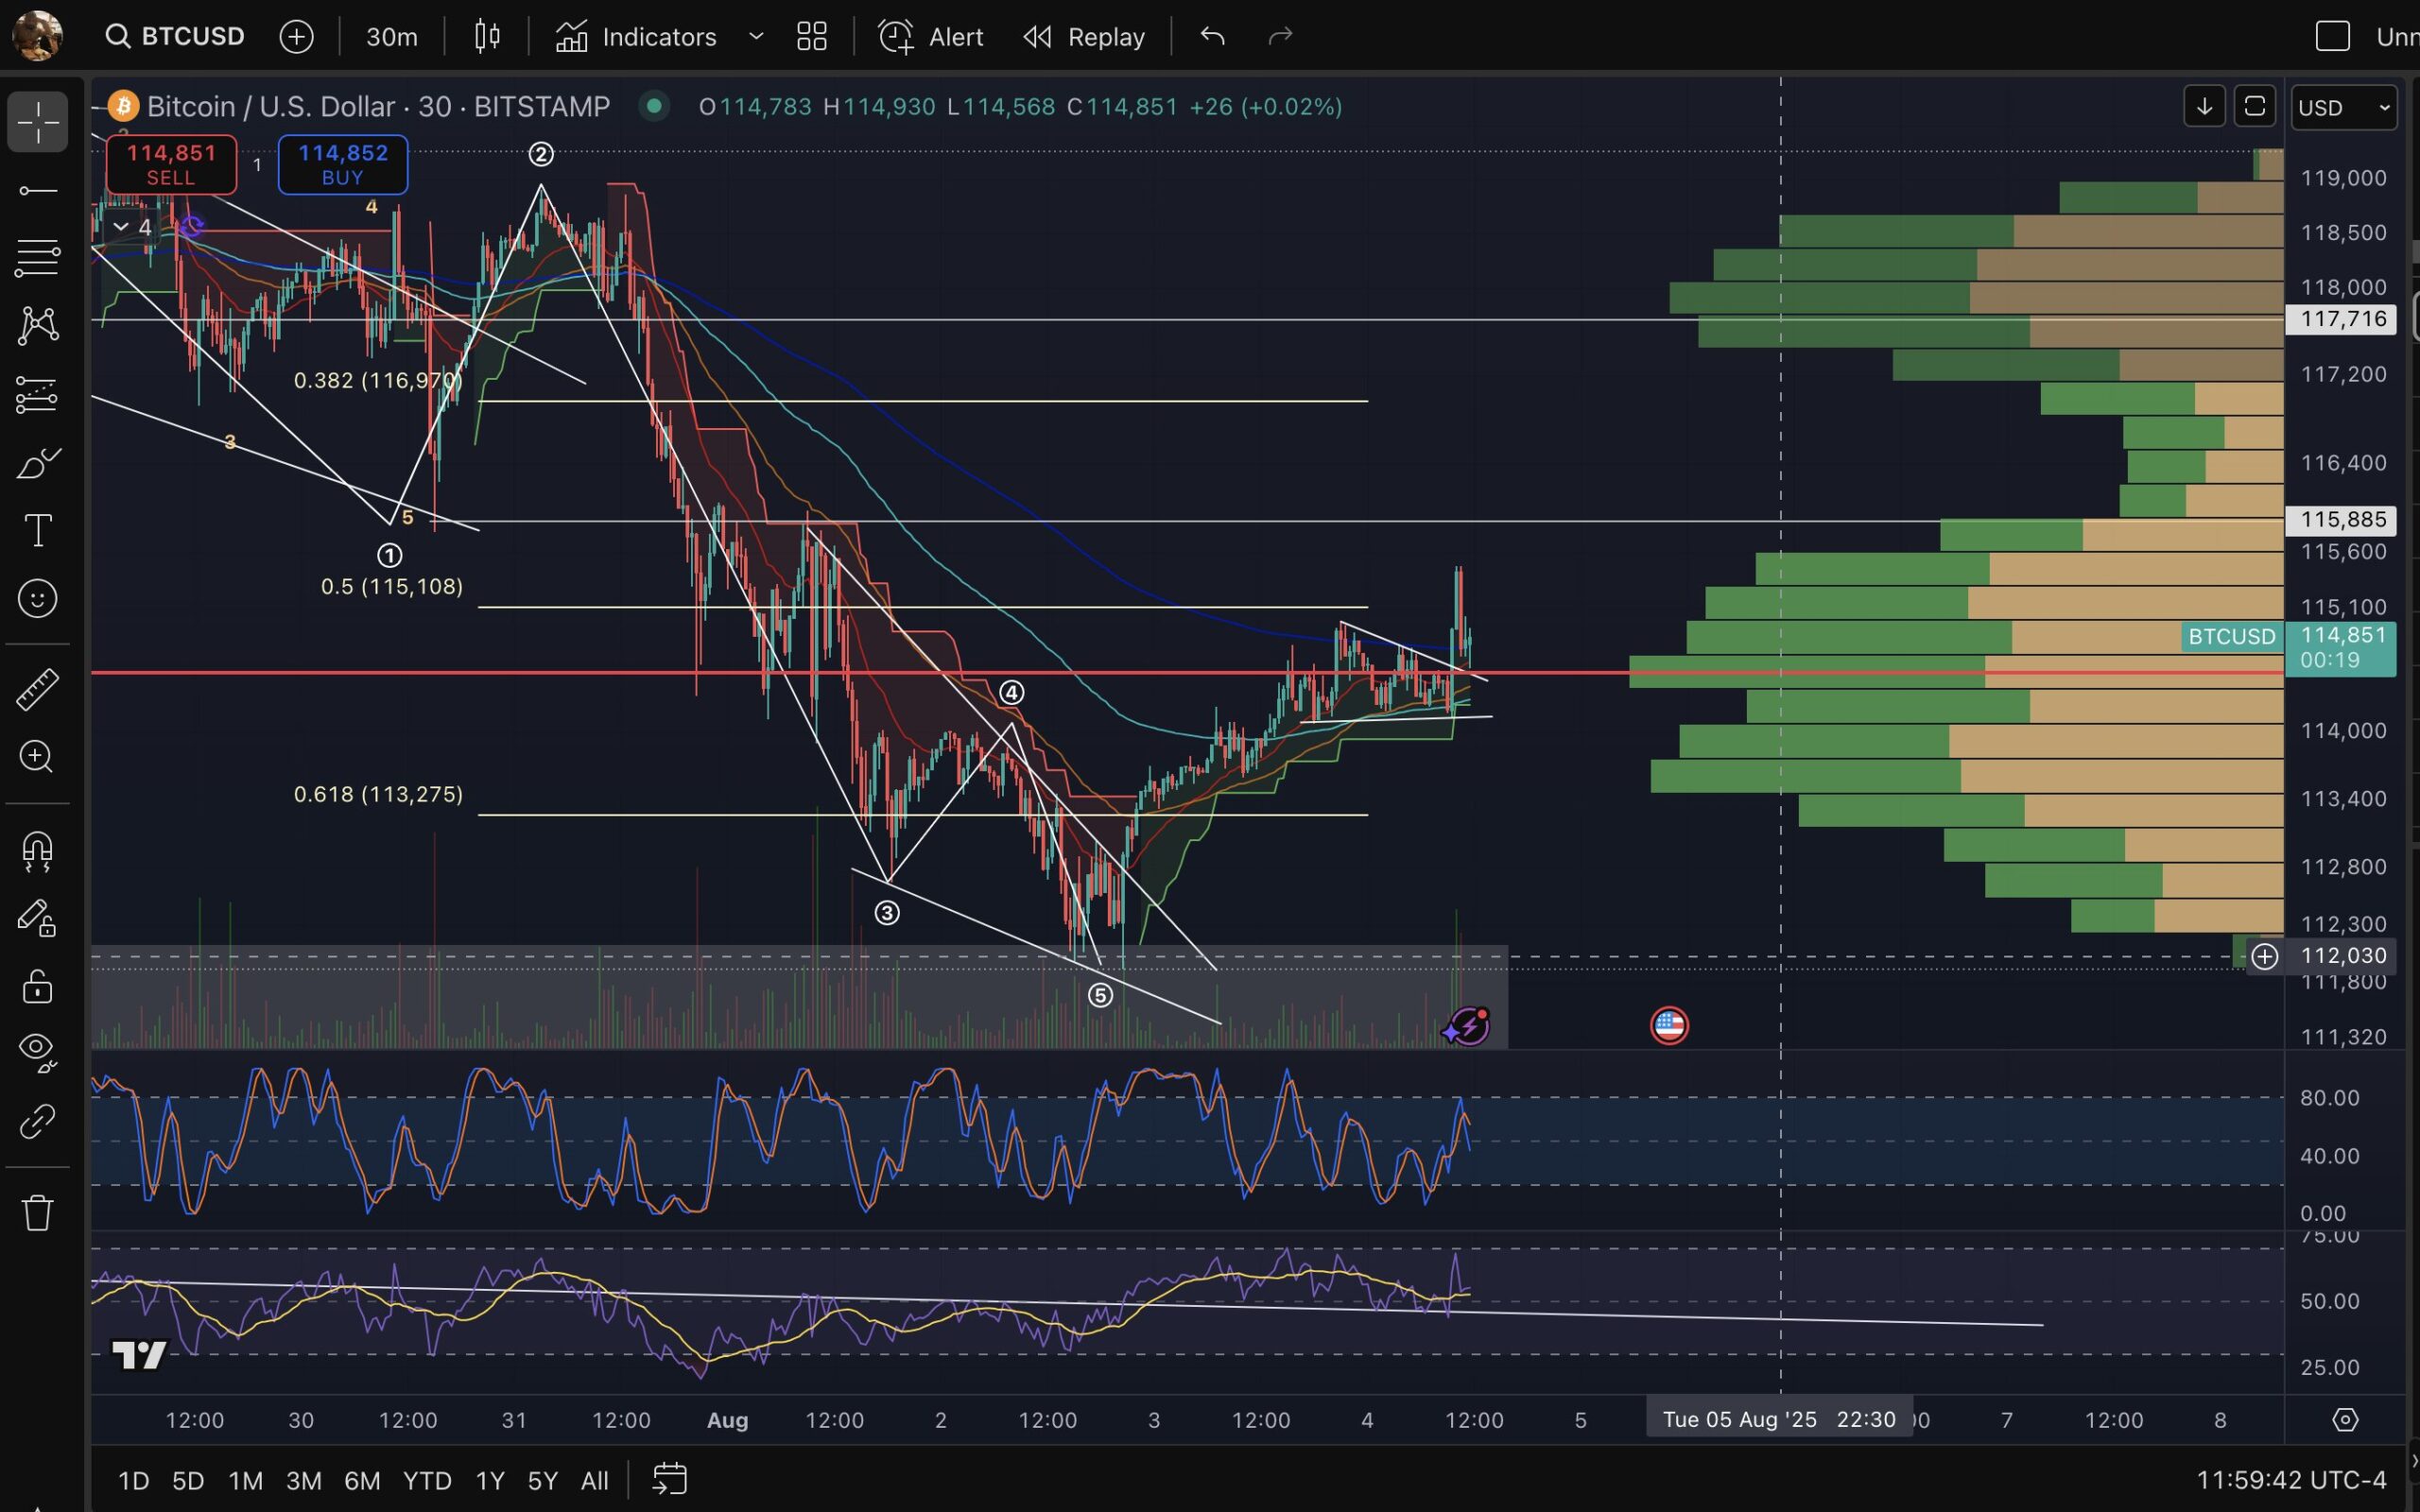This screenshot has width=2420, height=1512.
Task: Click the BUY 114,852 button
Action: coord(342,163)
